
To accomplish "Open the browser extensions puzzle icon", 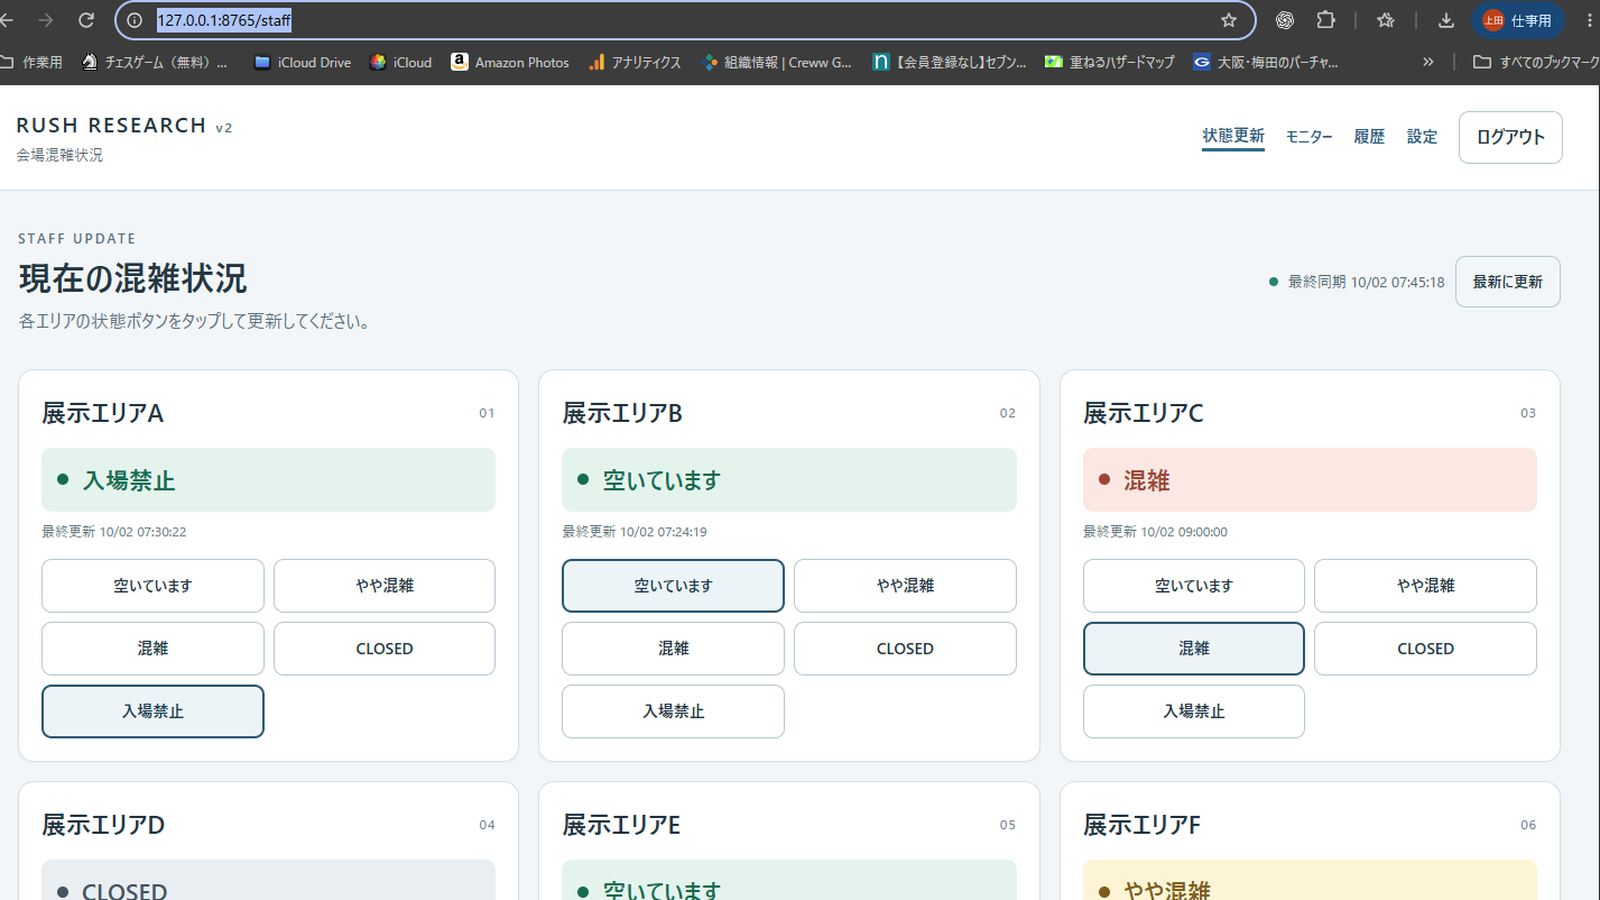I will point(1326,20).
